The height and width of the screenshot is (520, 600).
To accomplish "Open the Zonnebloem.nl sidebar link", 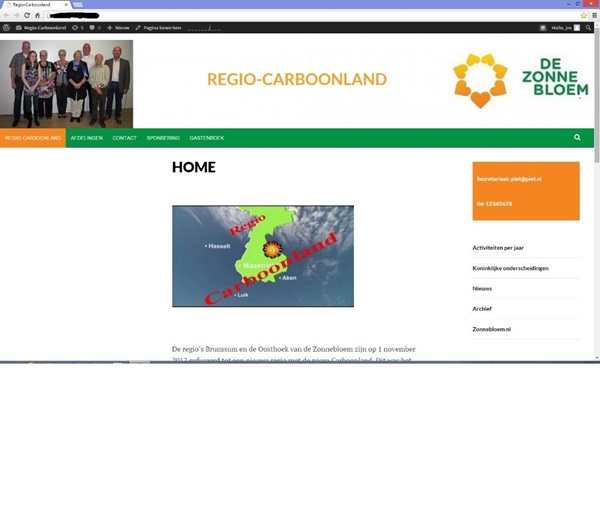I will [x=491, y=329].
